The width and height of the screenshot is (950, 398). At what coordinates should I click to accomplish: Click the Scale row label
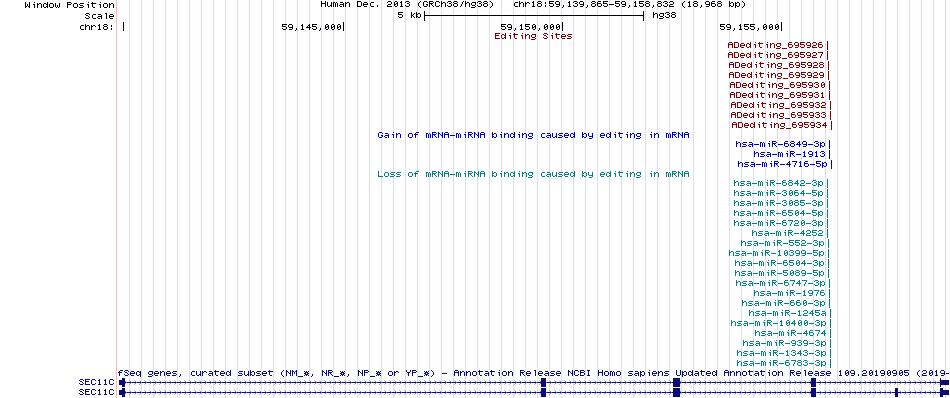point(99,16)
